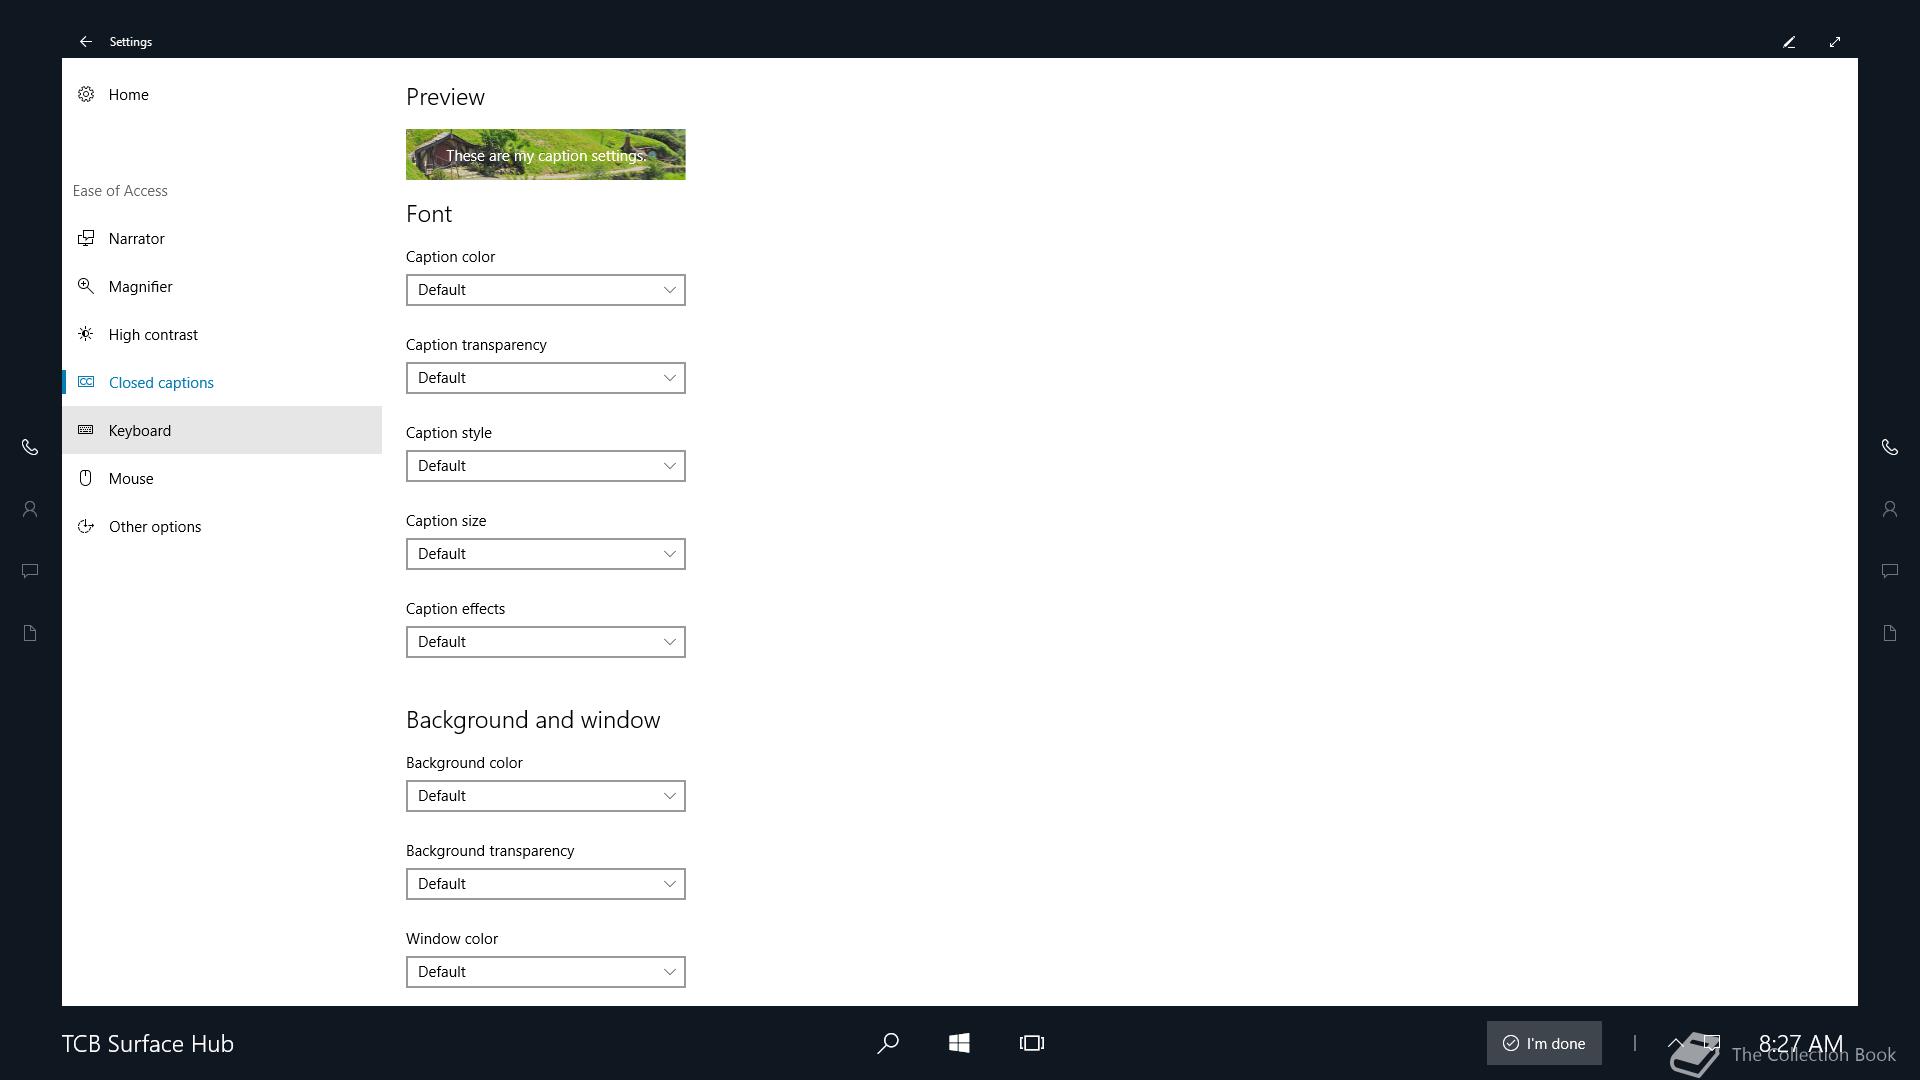
Task: Expand the Caption color dropdown
Action: click(x=546, y=290)
